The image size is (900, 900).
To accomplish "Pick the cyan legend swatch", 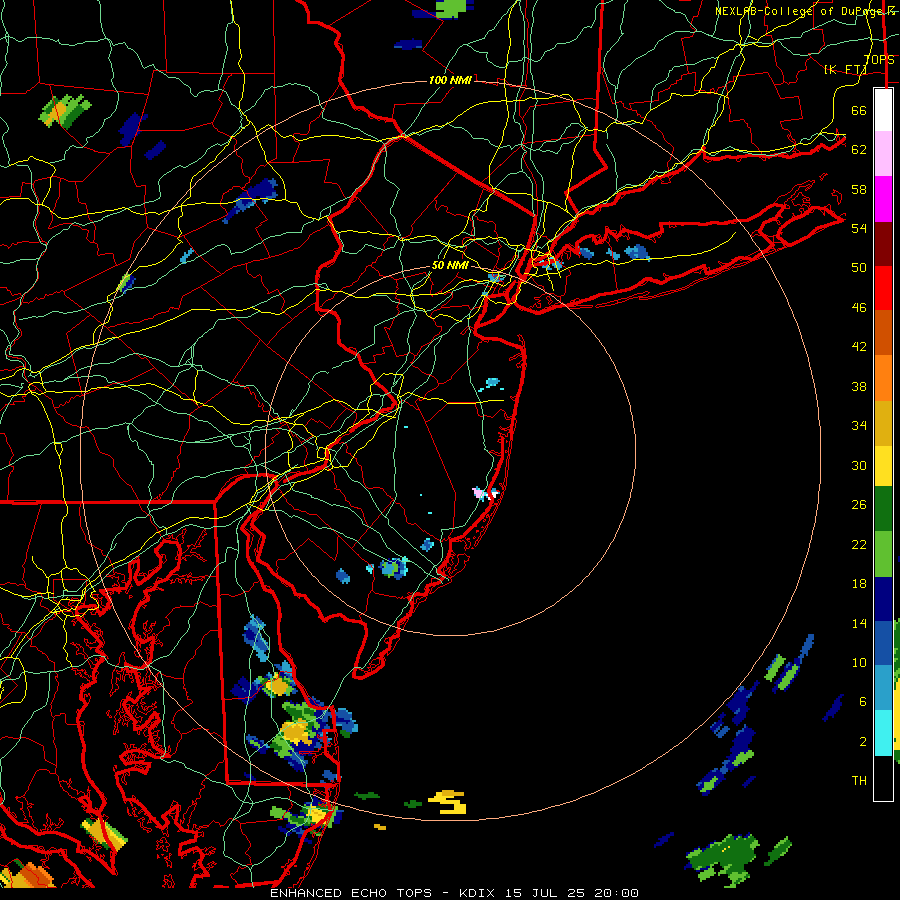I will coord(883,733).
